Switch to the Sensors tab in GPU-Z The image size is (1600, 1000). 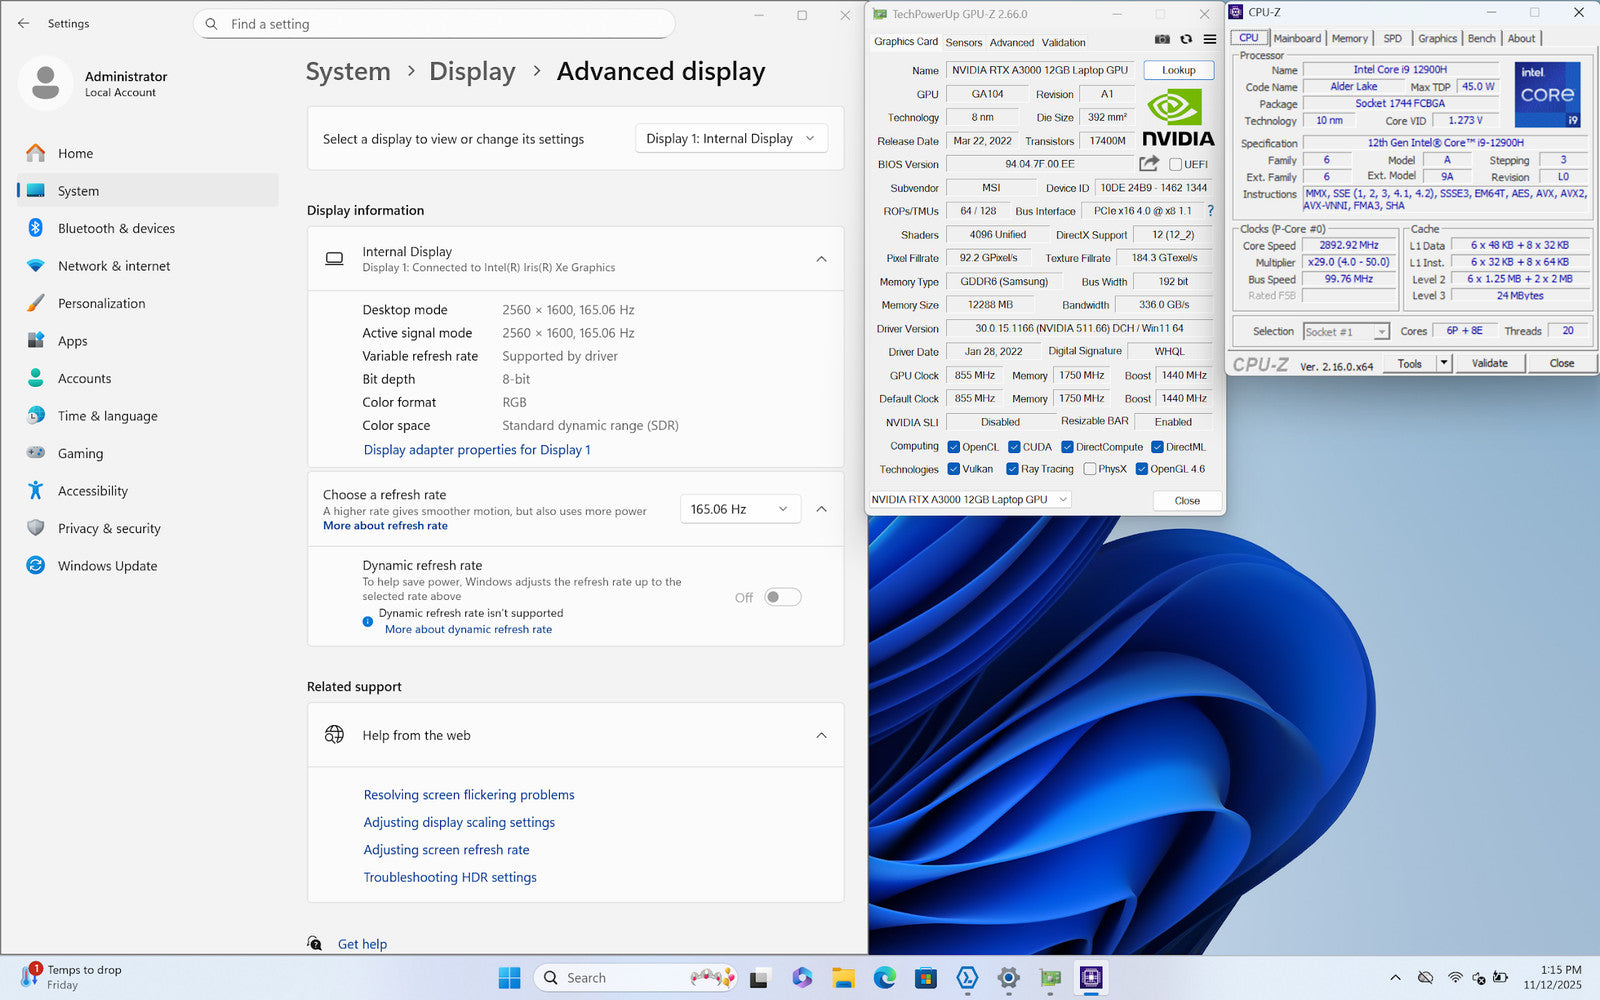(x=963, y=42)
